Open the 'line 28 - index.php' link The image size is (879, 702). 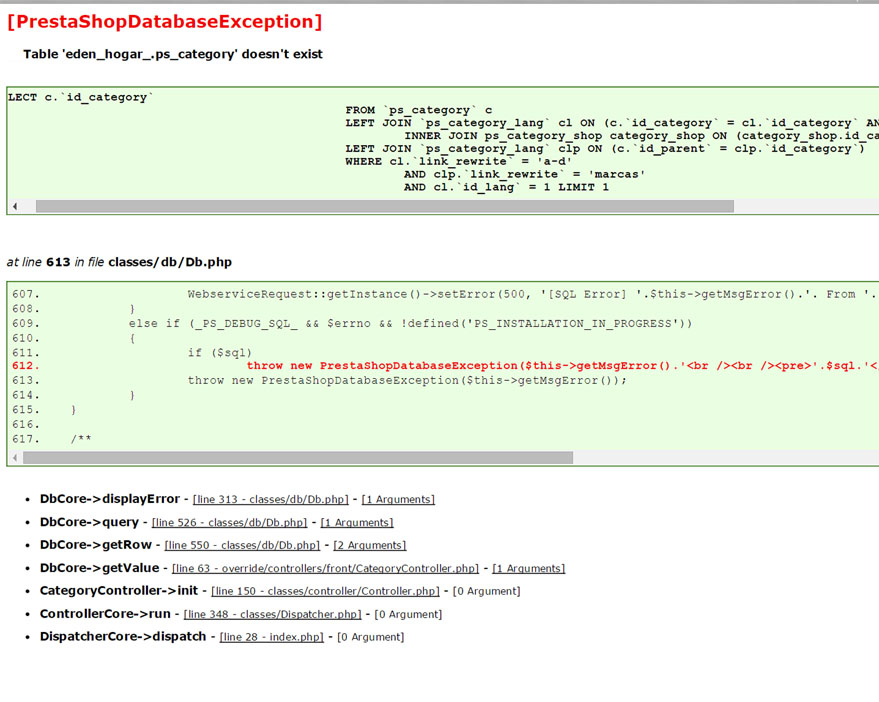pos(271,638)
